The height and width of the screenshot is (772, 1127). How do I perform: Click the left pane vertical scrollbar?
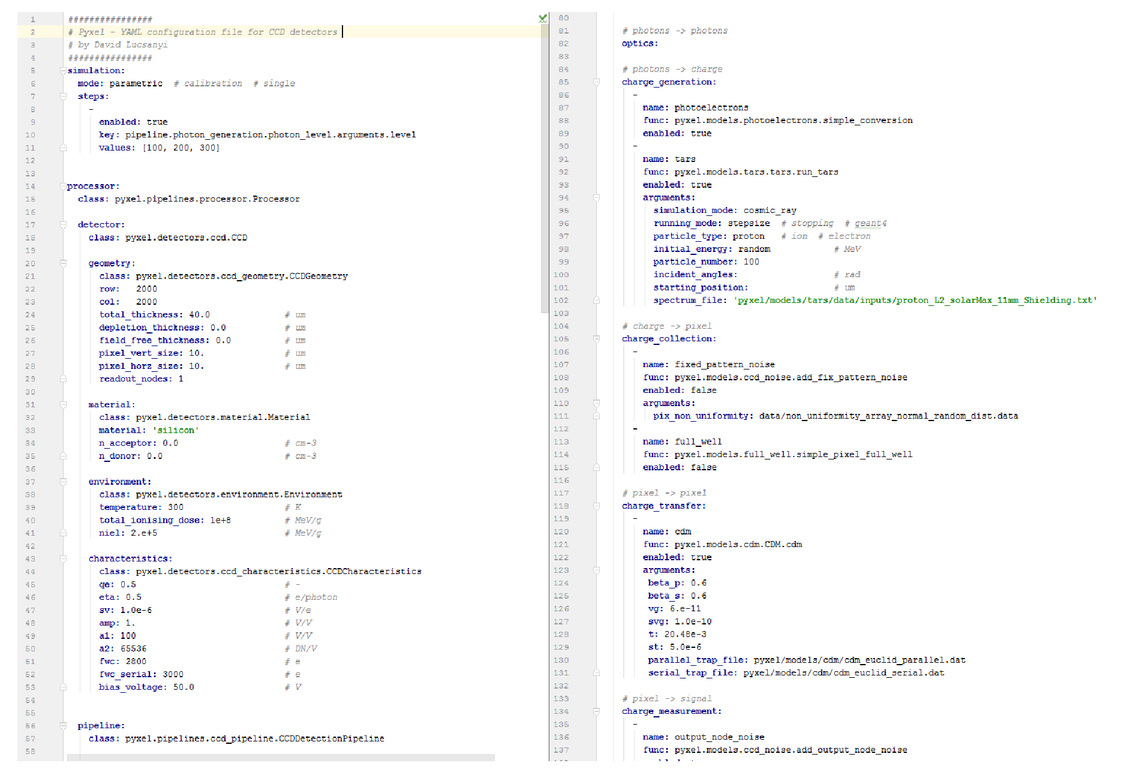coord(544,169)
